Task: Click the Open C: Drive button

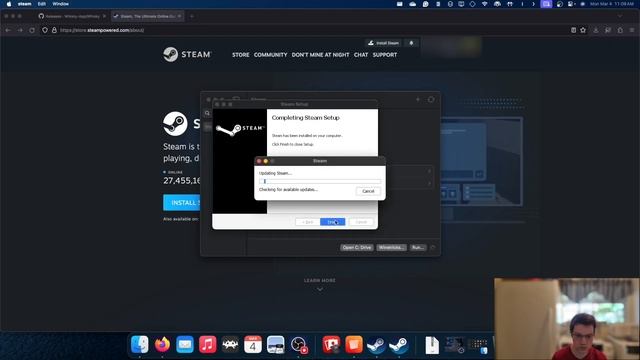Action: tap(357, 247)
